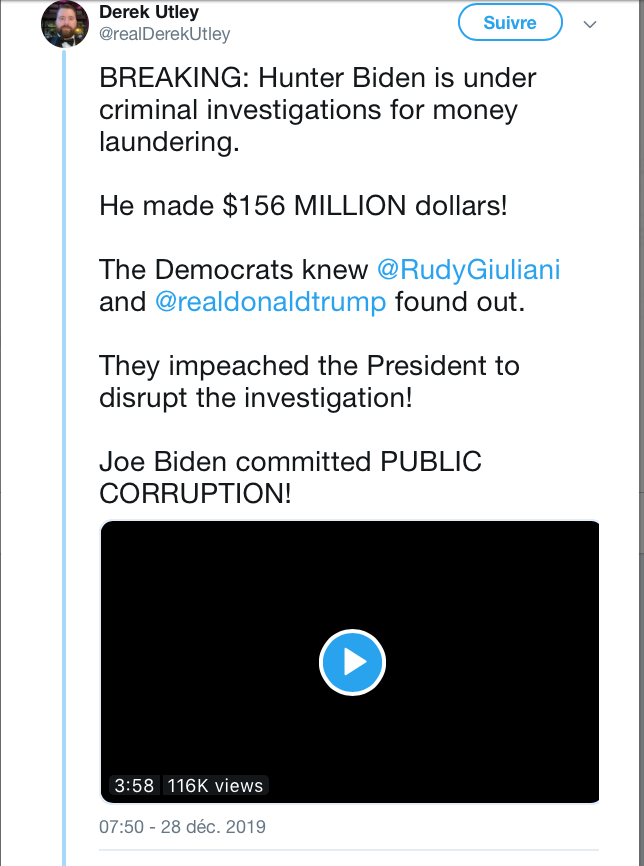Image resolution: width=644 pixels, height=866 pixels.
Task: Play the embedded tweet video
Action: [x=352, y=661]
